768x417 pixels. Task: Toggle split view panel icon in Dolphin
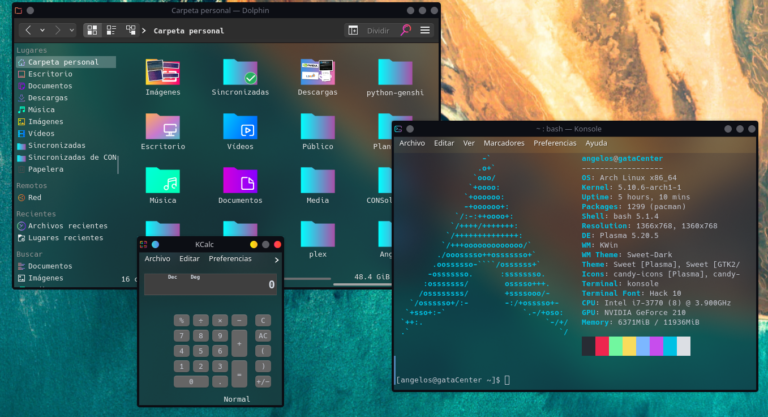point(353,30)
